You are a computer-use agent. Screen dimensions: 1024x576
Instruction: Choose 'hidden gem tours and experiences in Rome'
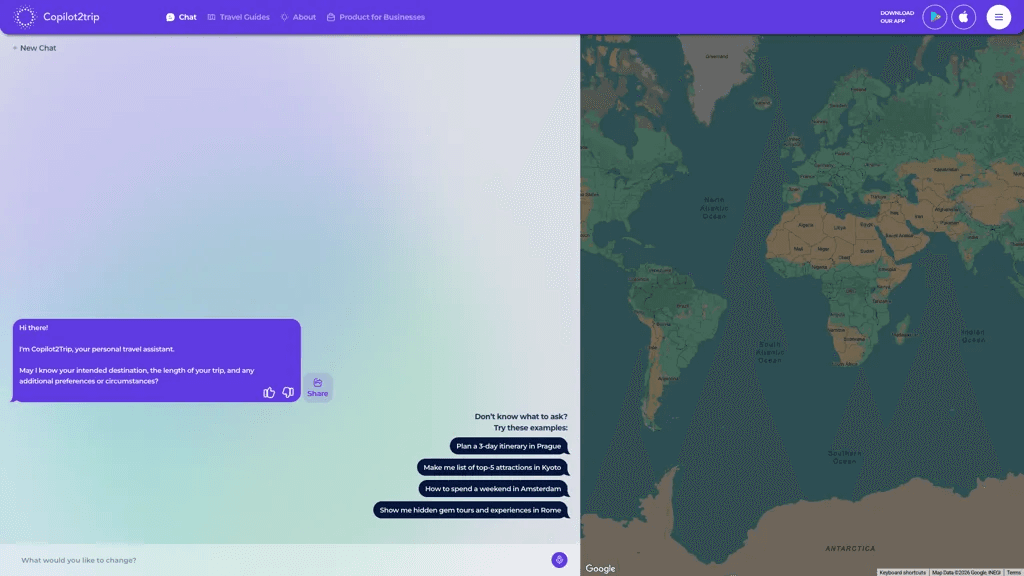(x=470, y=510)
